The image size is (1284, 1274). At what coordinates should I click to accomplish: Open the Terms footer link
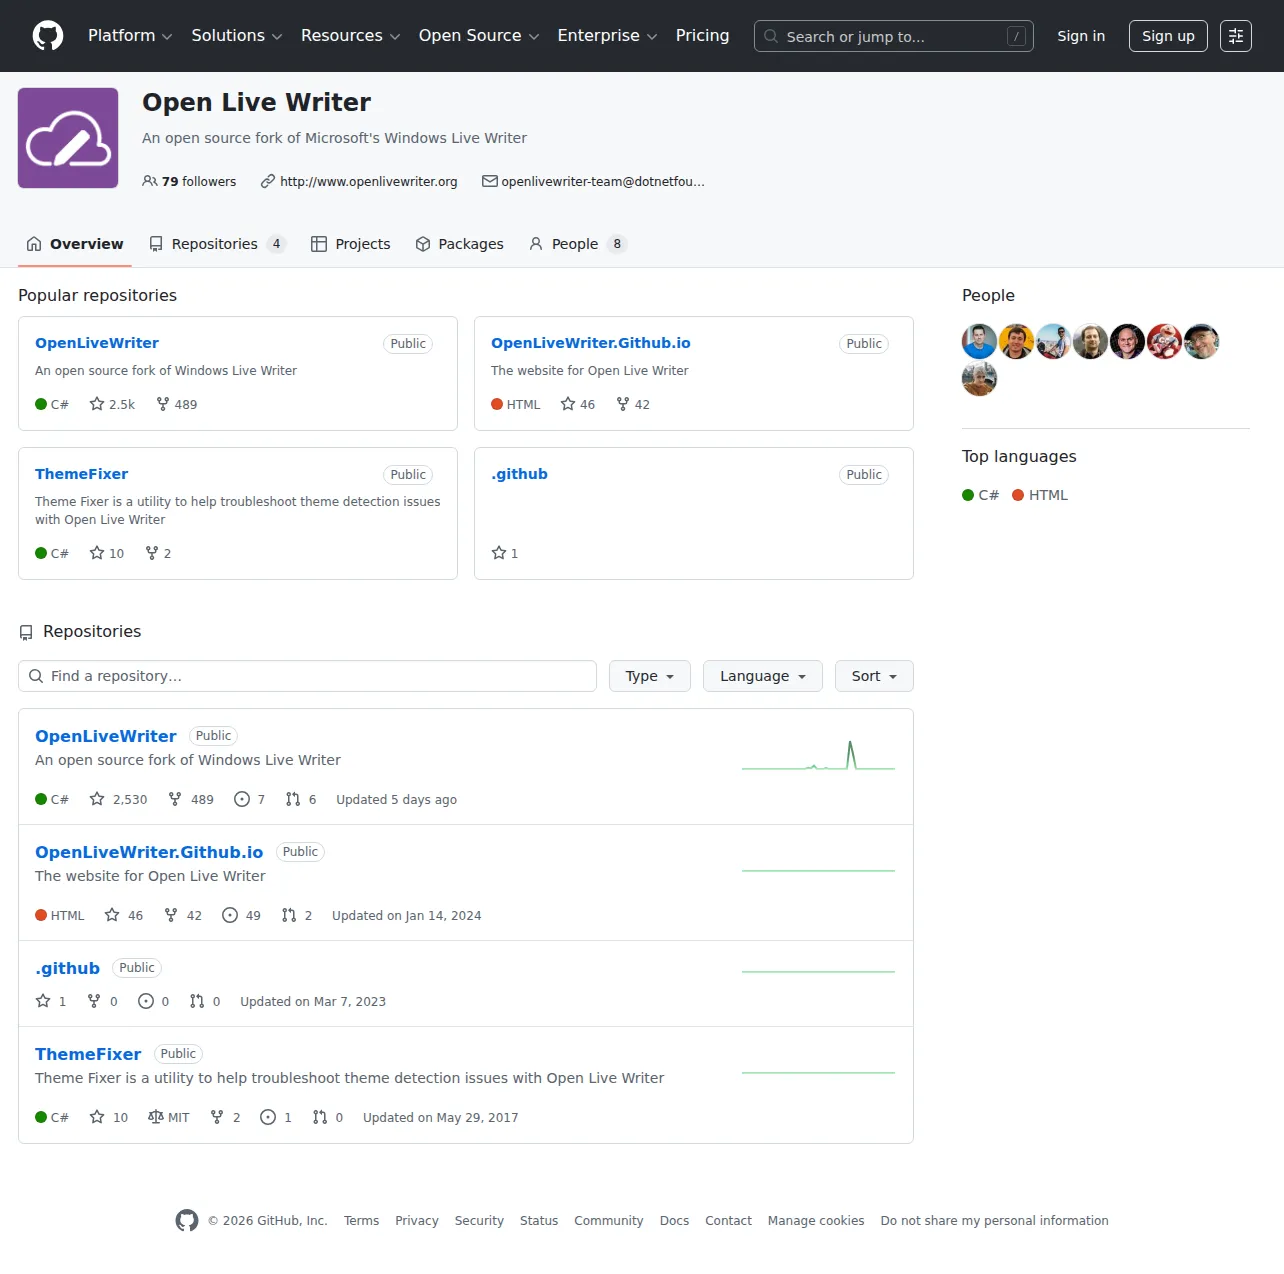point(361,1221)
